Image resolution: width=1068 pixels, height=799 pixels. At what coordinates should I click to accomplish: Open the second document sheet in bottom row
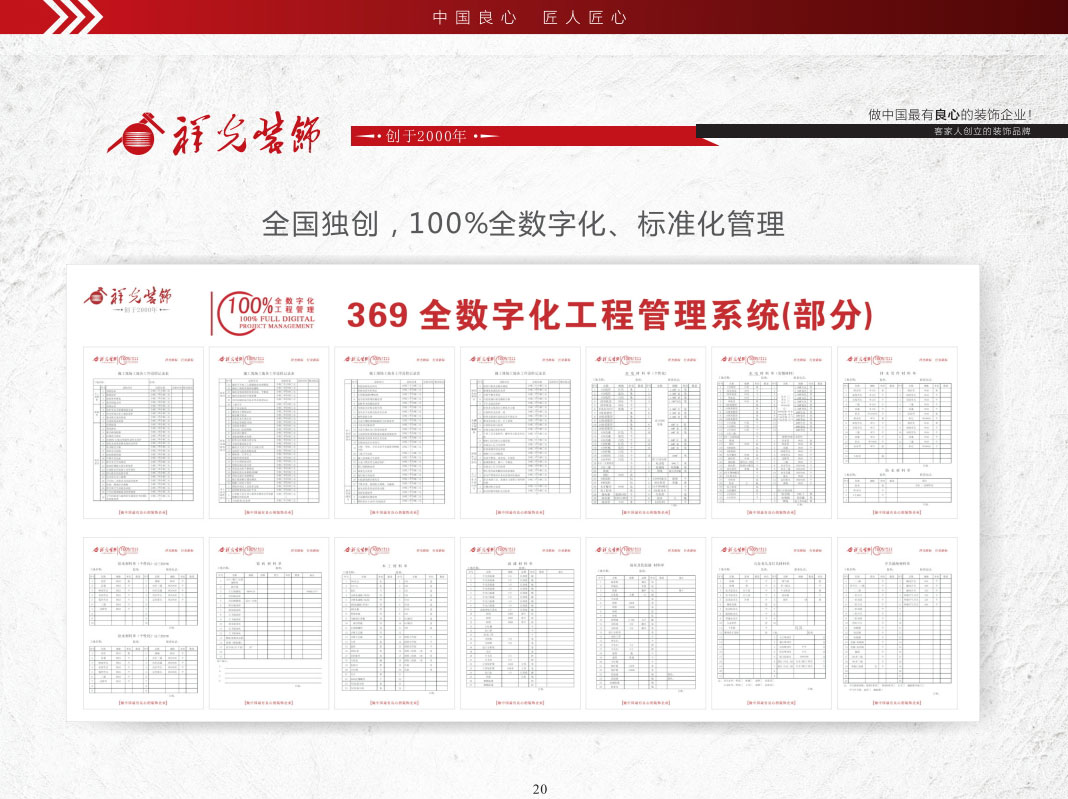pyautogui.click(x=269, y=623)
